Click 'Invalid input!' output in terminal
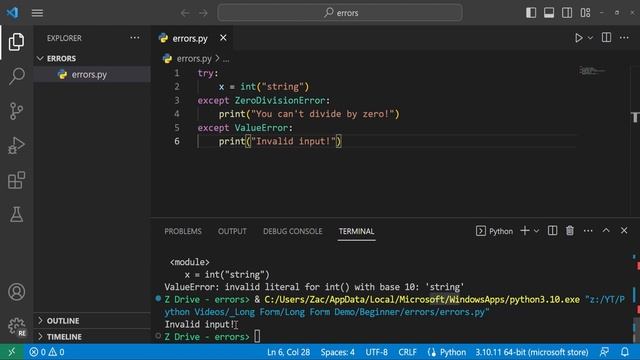640x360 pixels. tap(200, 324)
